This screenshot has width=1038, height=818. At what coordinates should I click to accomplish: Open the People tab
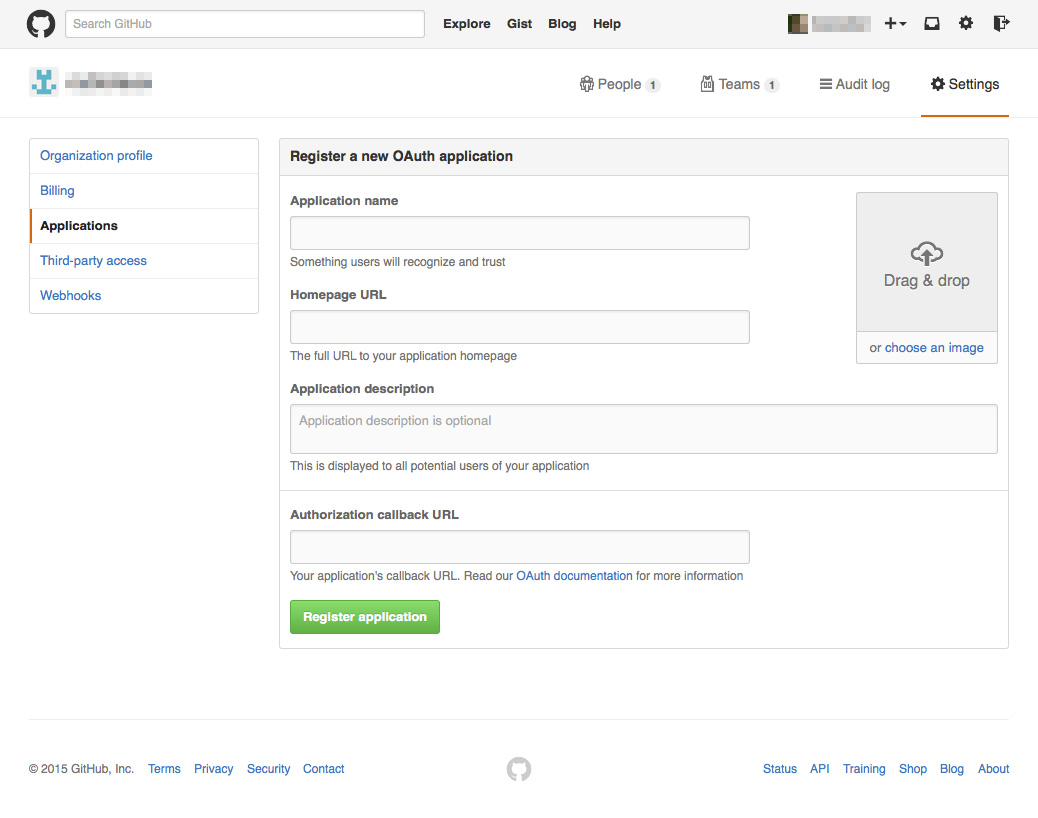[x=620, y=84]
